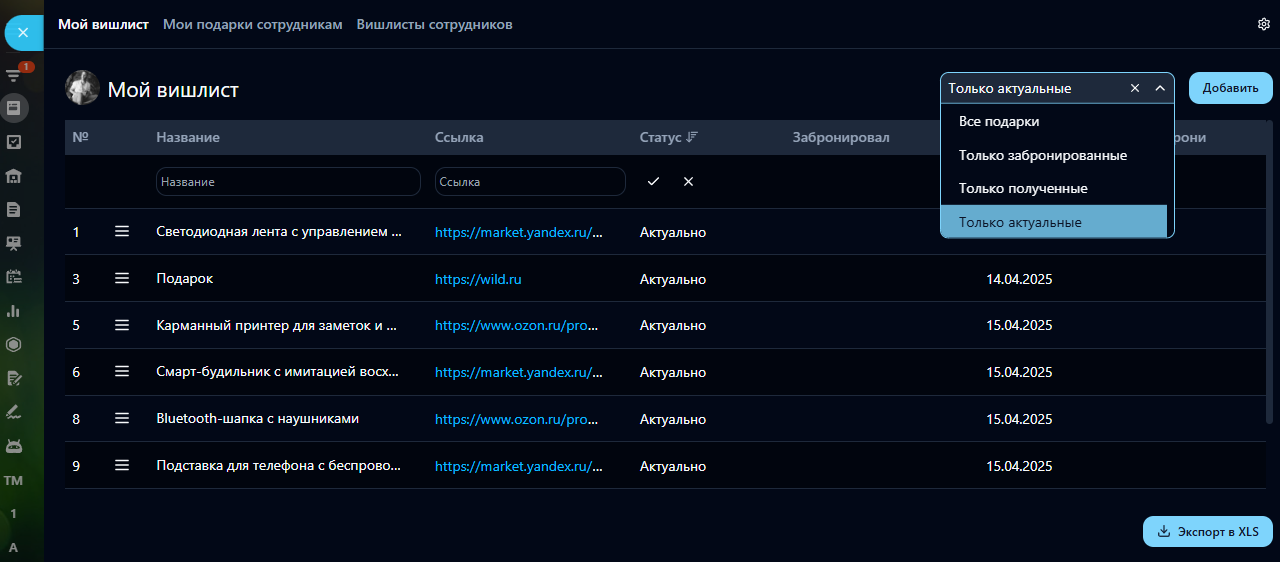Click Экспорт в XLS button
The width and height of the screenshot is (1280, 562).
coord(1208,532)
